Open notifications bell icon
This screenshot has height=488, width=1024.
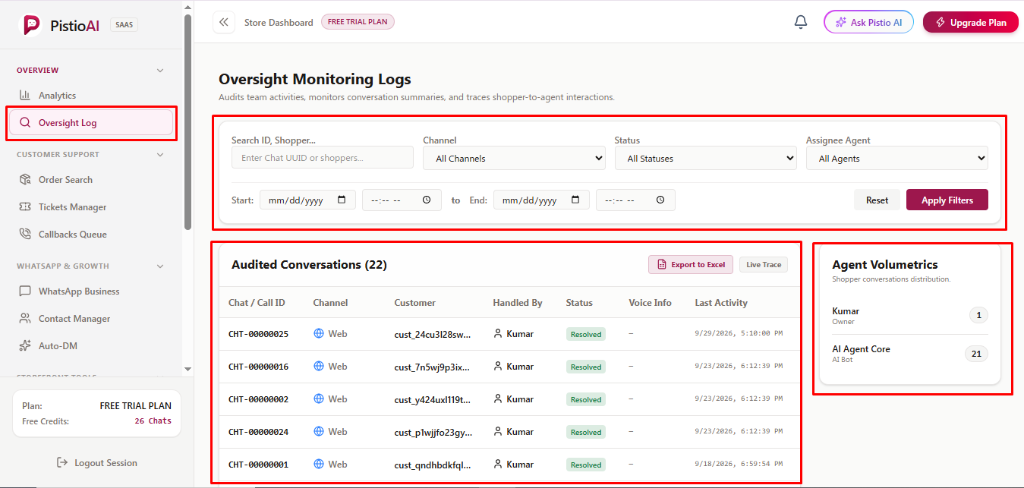pos(801,22)
